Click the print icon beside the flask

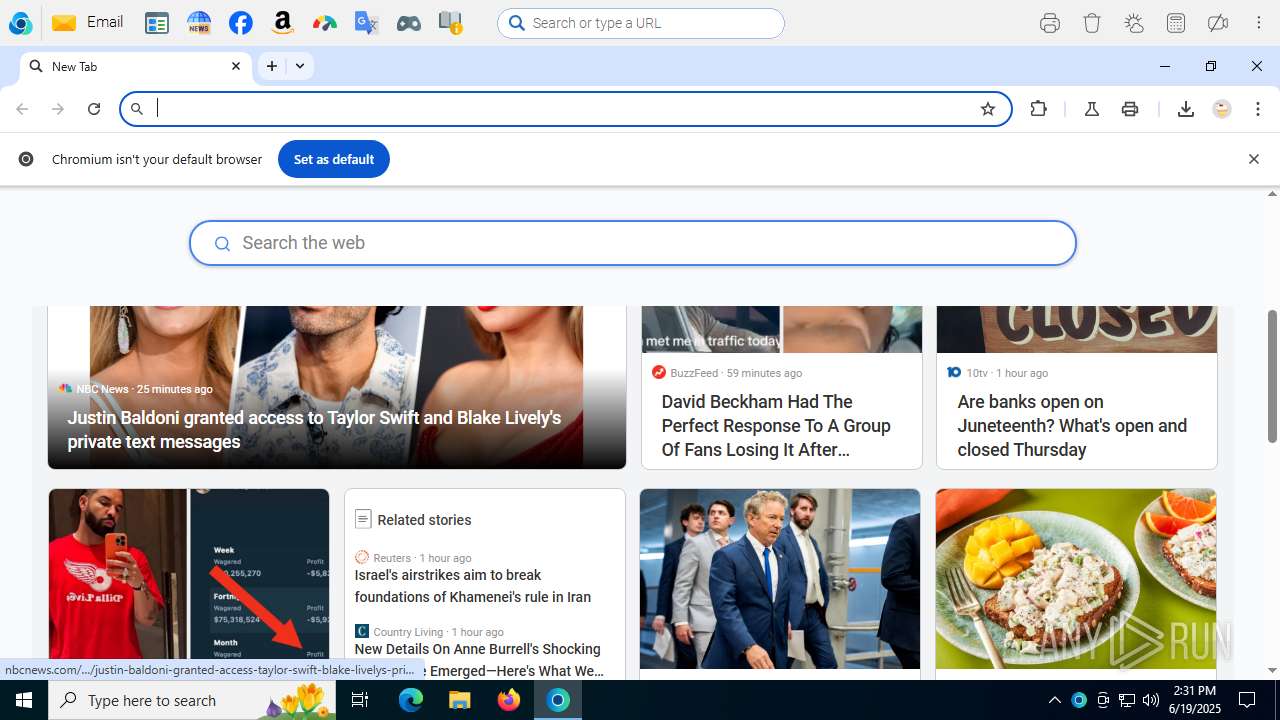[1130, 109]
